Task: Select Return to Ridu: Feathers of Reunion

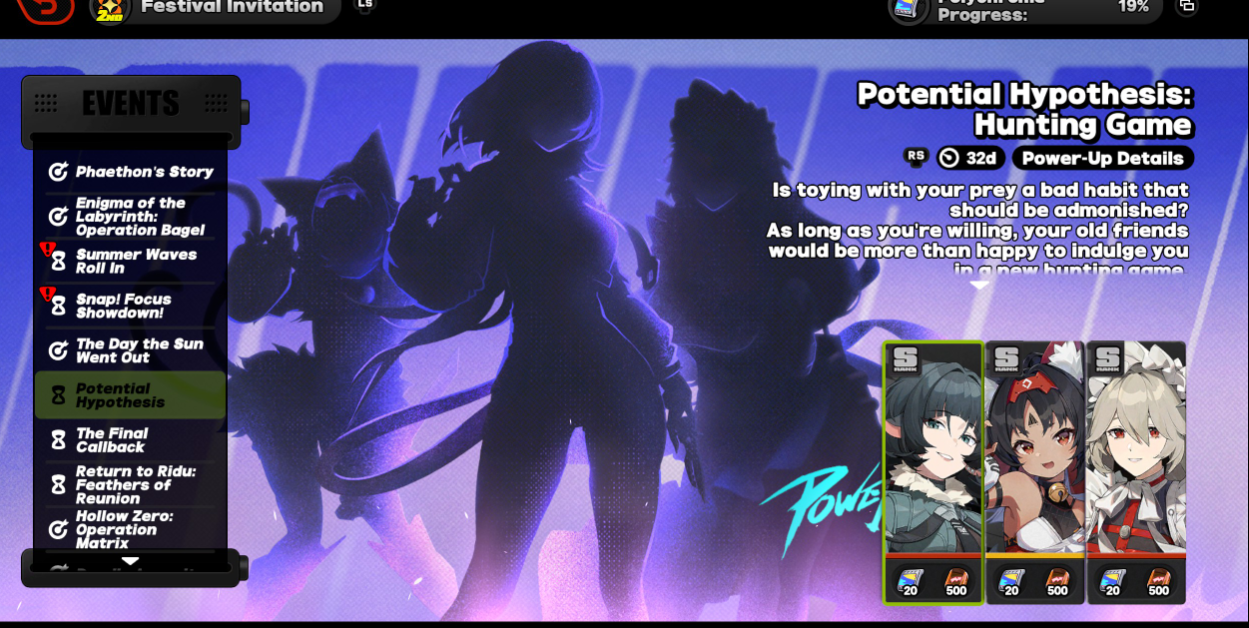Action: click(x=130, y=484)
